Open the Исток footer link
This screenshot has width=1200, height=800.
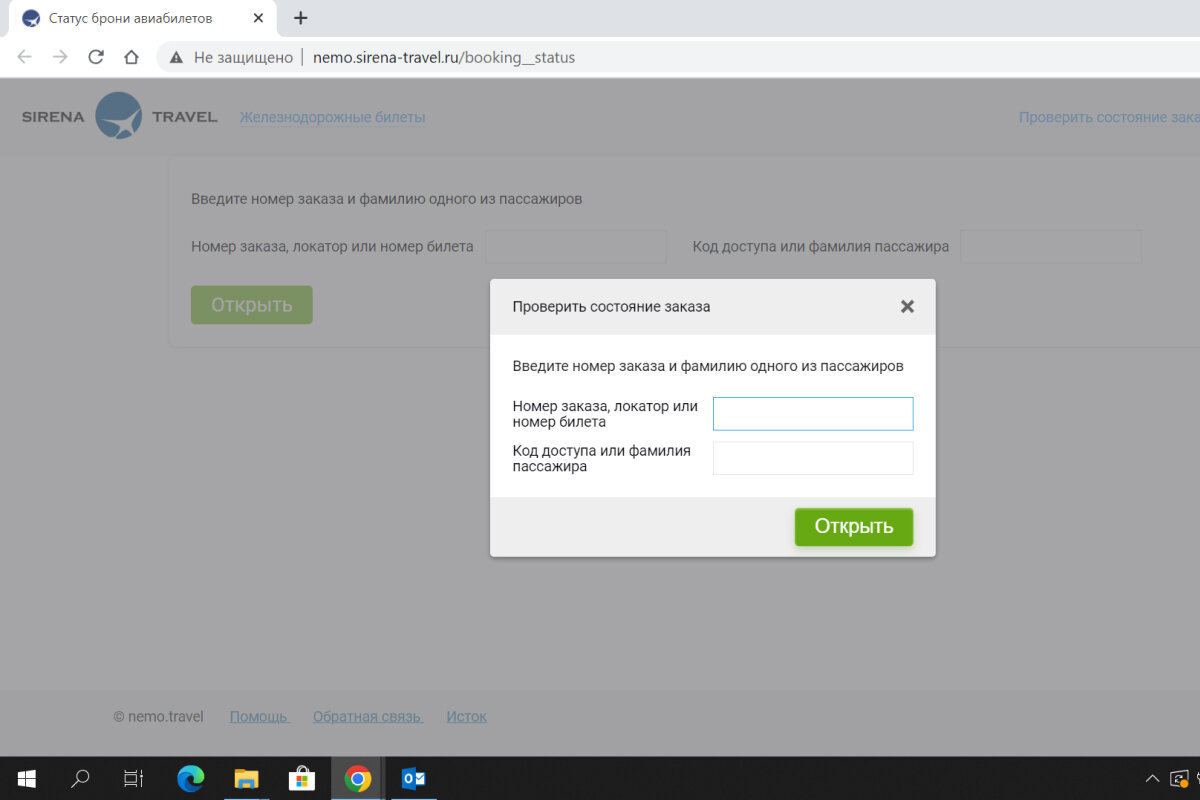coord(466,716)
